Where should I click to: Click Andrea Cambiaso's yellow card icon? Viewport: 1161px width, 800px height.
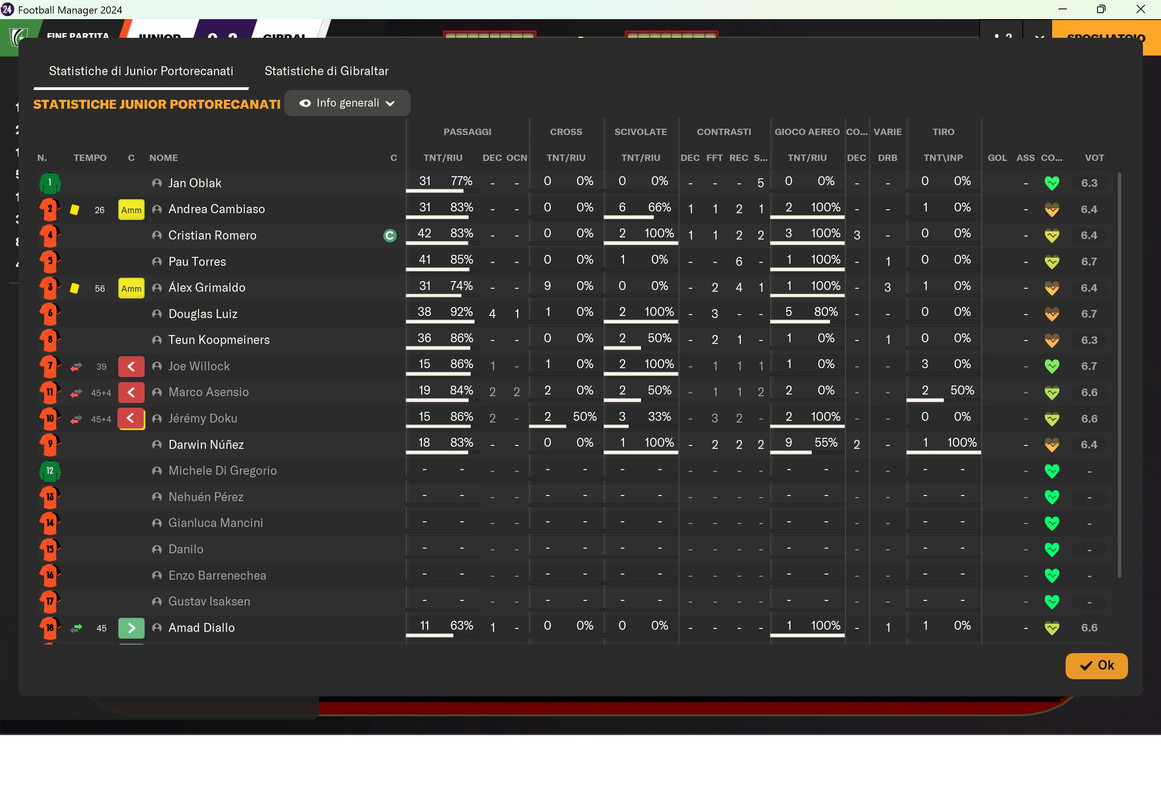[x=75, y=210]
